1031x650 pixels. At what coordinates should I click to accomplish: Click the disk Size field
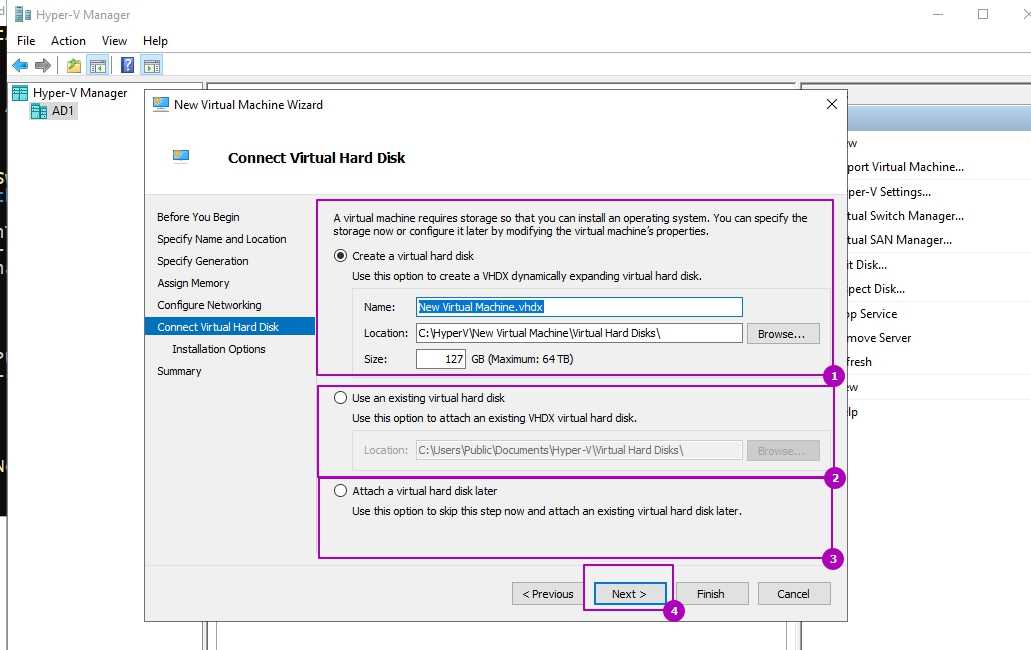pos(441,359)
